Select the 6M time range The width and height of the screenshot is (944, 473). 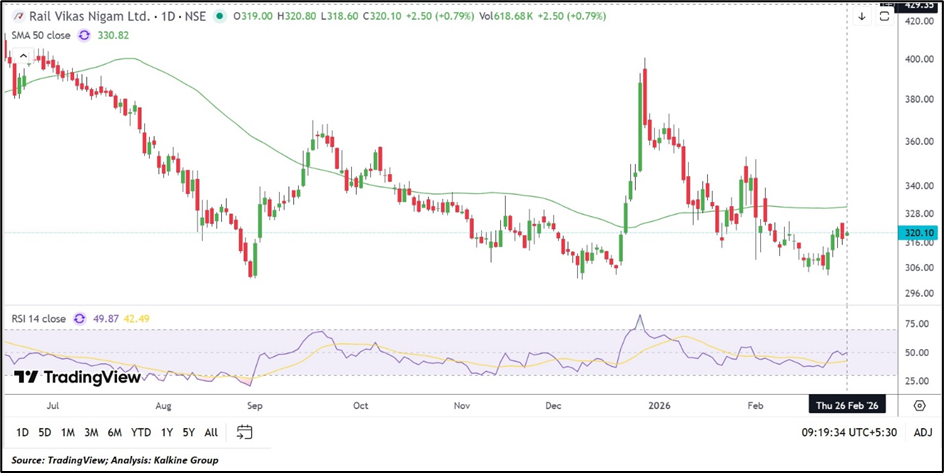(x=114, y=432)
